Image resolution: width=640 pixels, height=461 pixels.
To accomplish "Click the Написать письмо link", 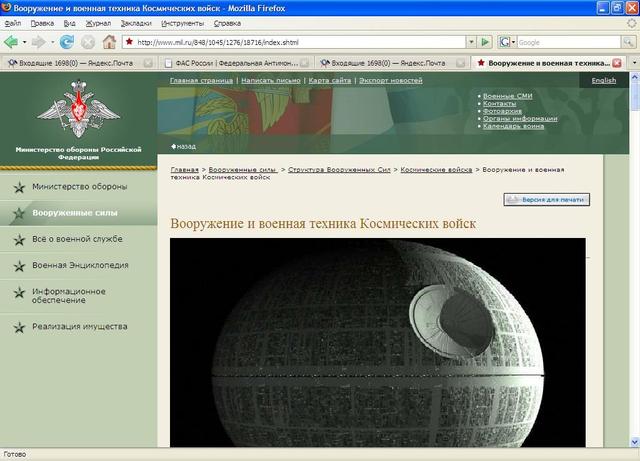I will pos(271,80).
